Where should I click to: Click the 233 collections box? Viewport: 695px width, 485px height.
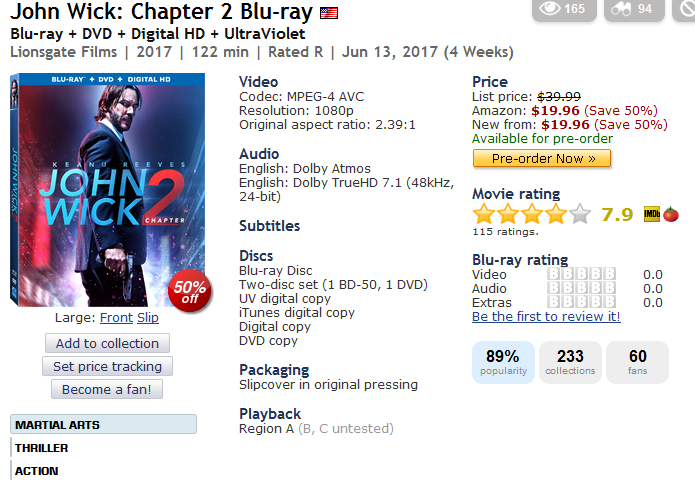[570, 362]
